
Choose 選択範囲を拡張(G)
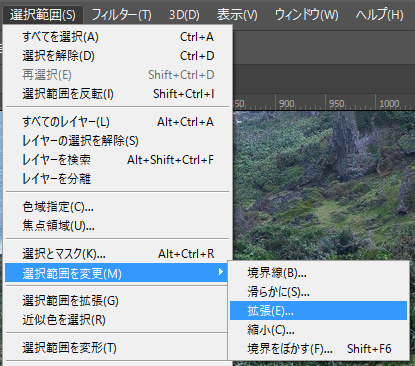pyautogui.click(x=116, y=301)
